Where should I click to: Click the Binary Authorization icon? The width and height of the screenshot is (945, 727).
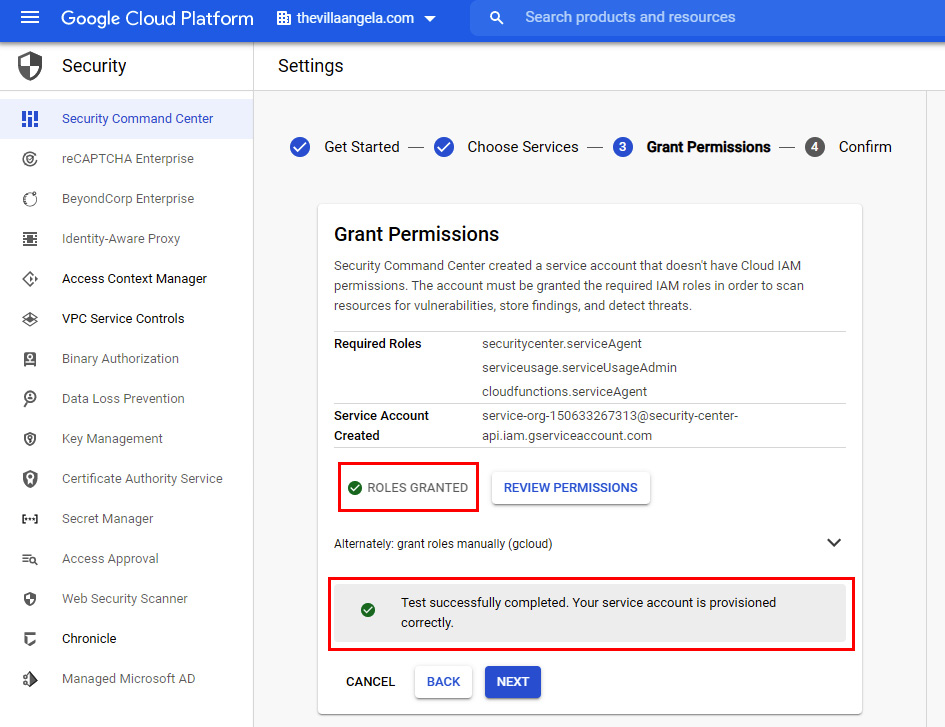[30, 359]
